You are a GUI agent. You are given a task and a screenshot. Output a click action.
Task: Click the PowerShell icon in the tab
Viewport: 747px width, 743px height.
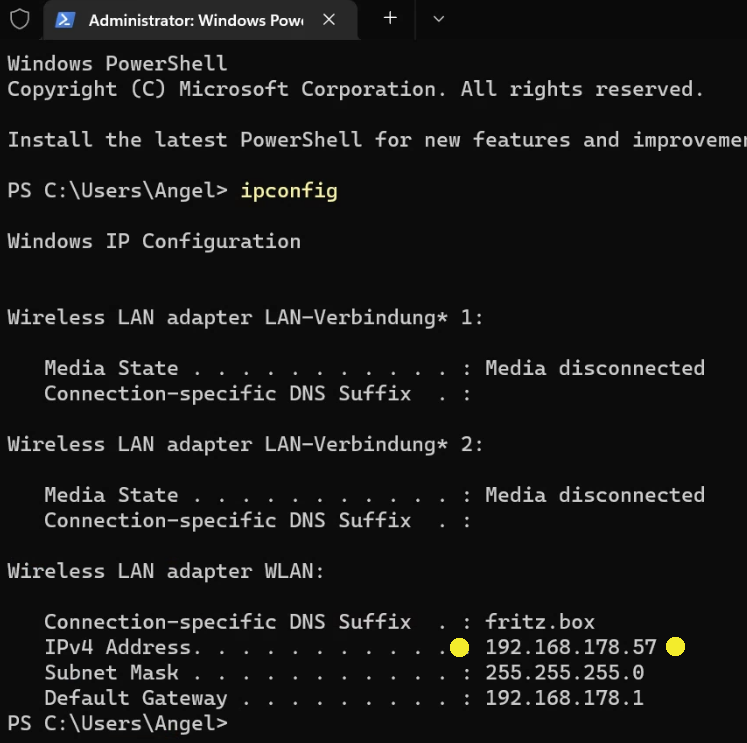pos(66,19)
